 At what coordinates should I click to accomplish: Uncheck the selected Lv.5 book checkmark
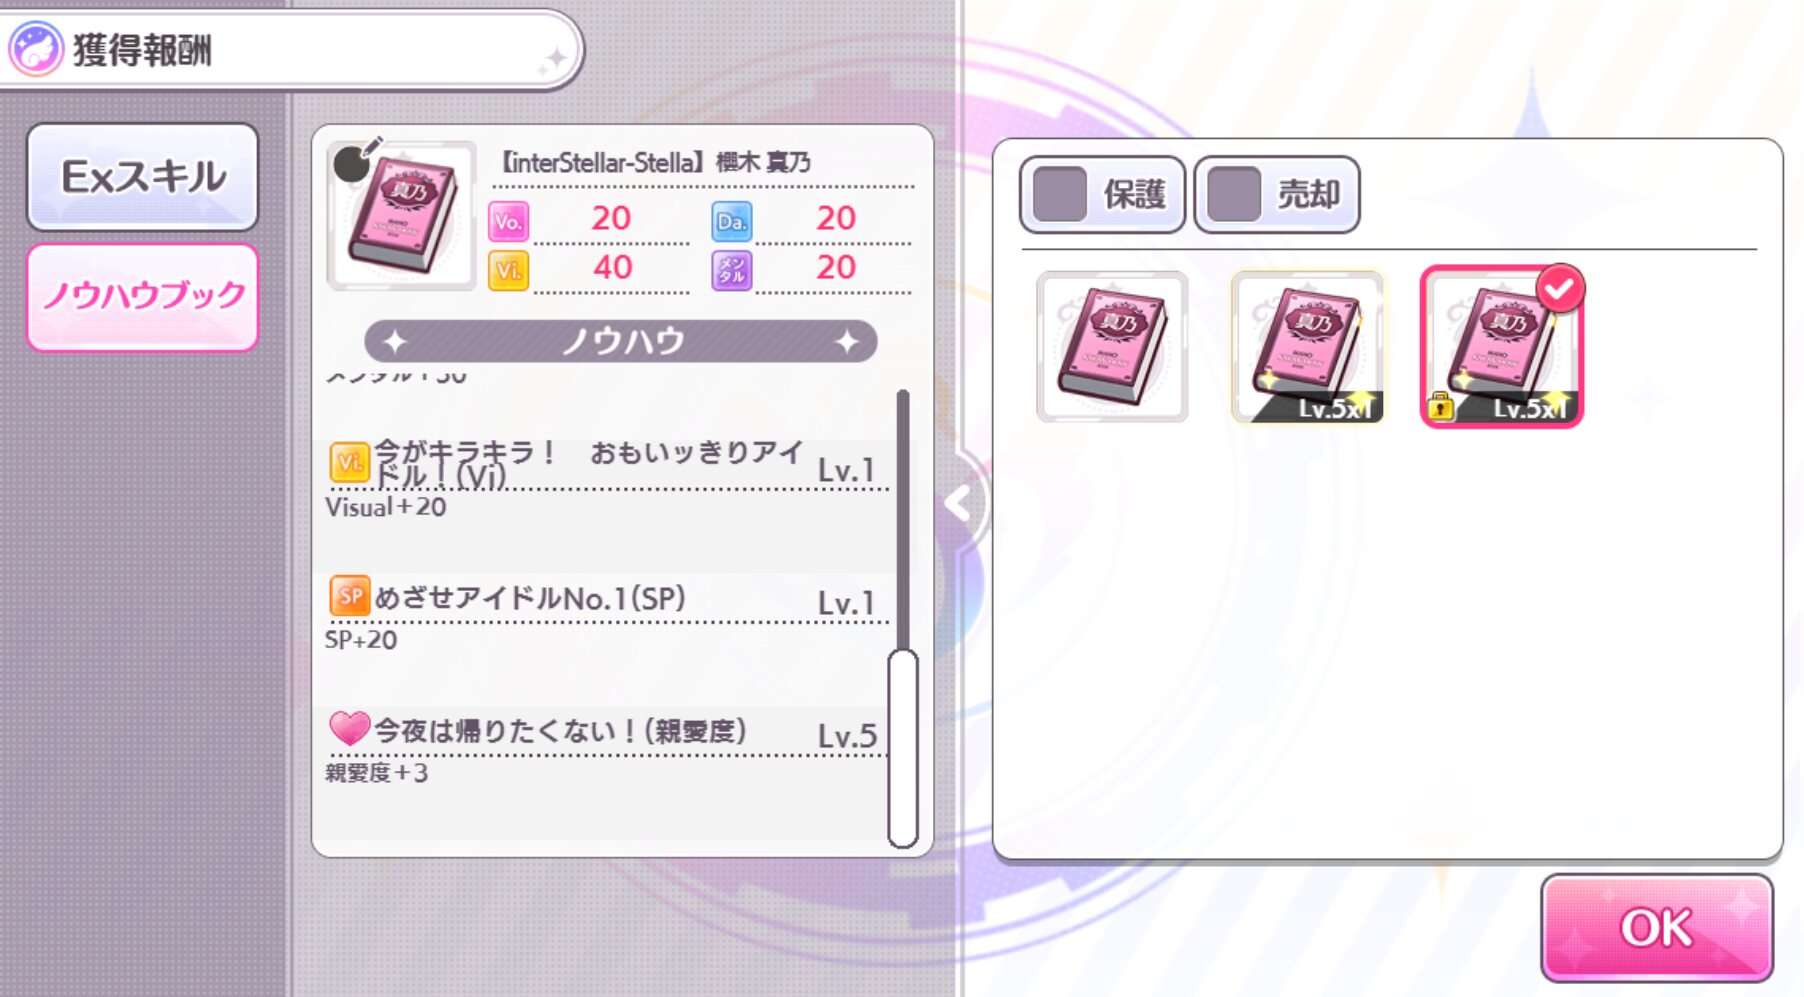tap(1560, 288)
